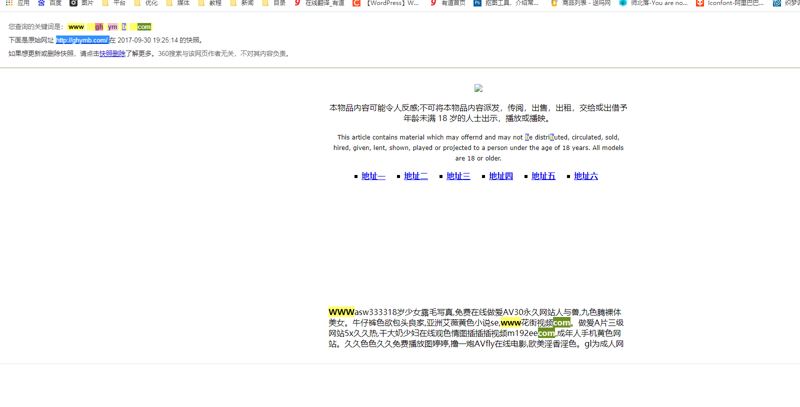Open the 新闻 bookmark folder
Image resolution: width=800 pixels, height=407 pixels.
[x=242, y=3]
